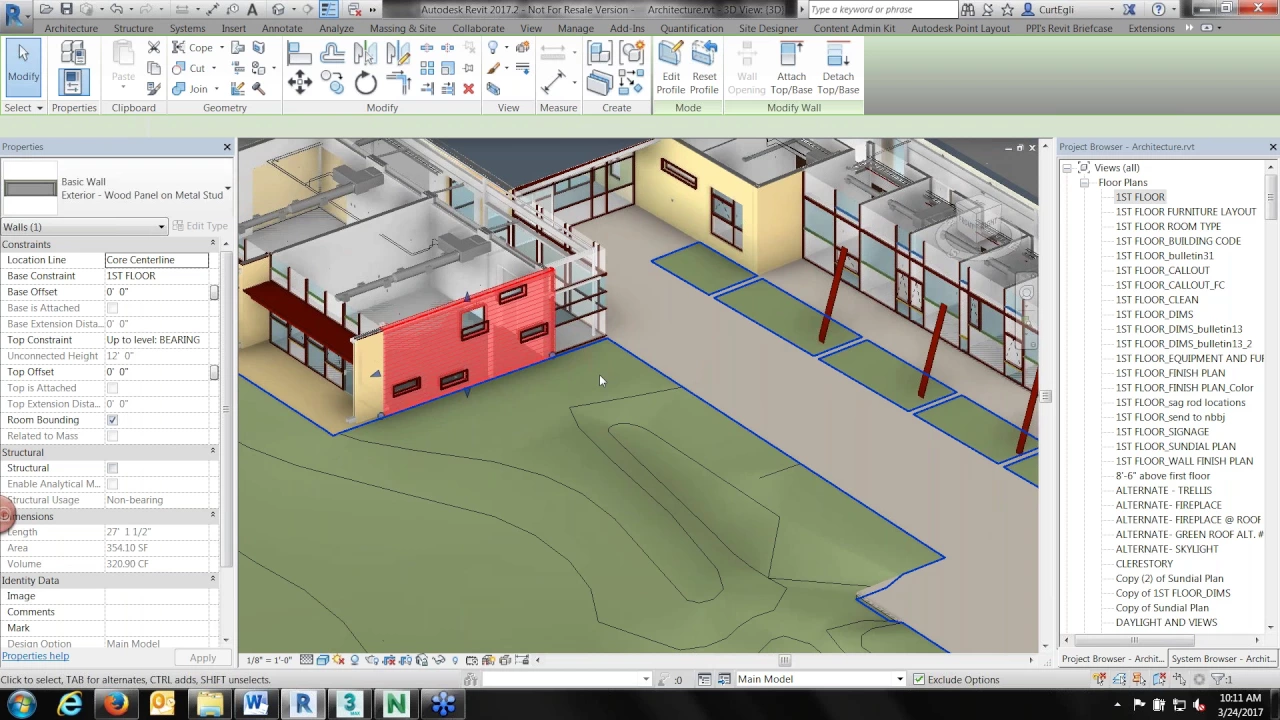Open Word from the taskbar
This screenshot has height=720, width=1280.
[x=256, y=705]
